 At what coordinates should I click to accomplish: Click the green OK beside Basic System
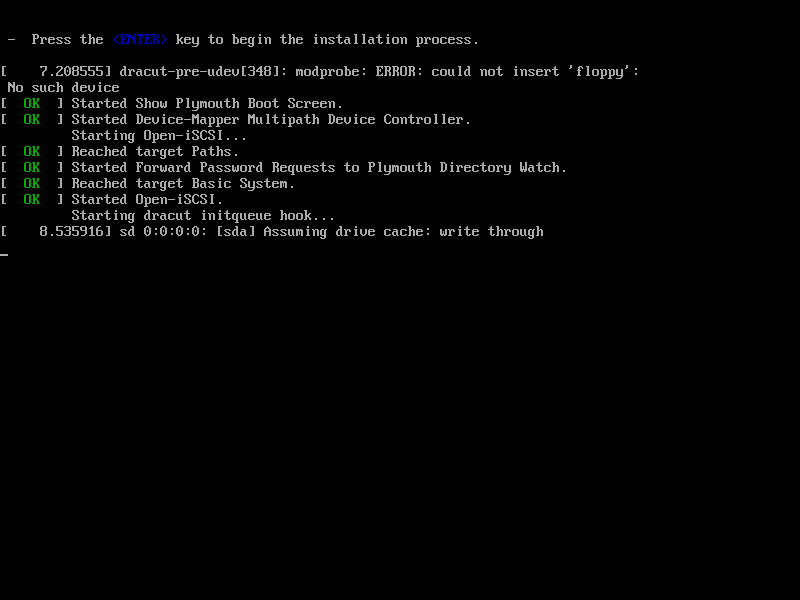coord(32,184)
